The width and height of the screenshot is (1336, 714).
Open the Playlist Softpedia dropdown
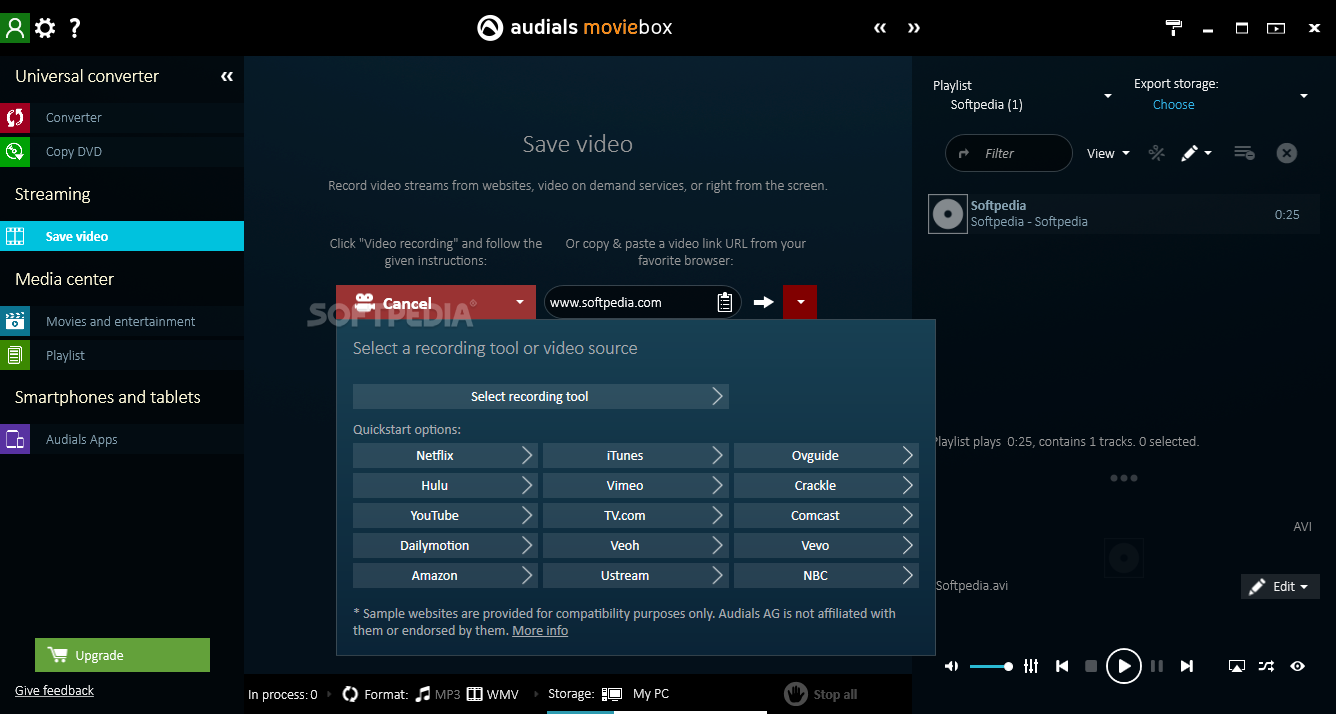click(x=1107, y=96)
